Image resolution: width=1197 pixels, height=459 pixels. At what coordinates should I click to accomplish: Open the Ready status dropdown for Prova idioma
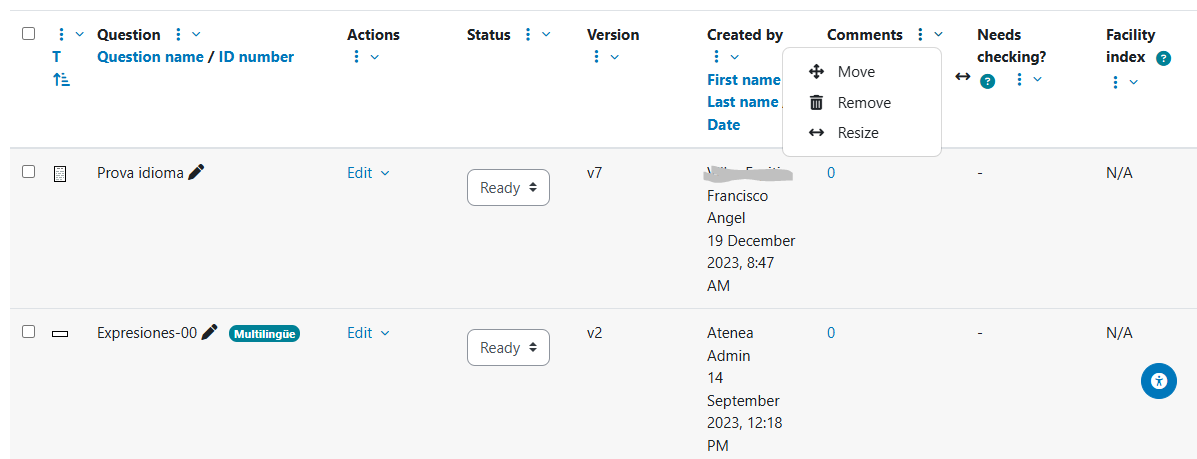pos(508,188)
